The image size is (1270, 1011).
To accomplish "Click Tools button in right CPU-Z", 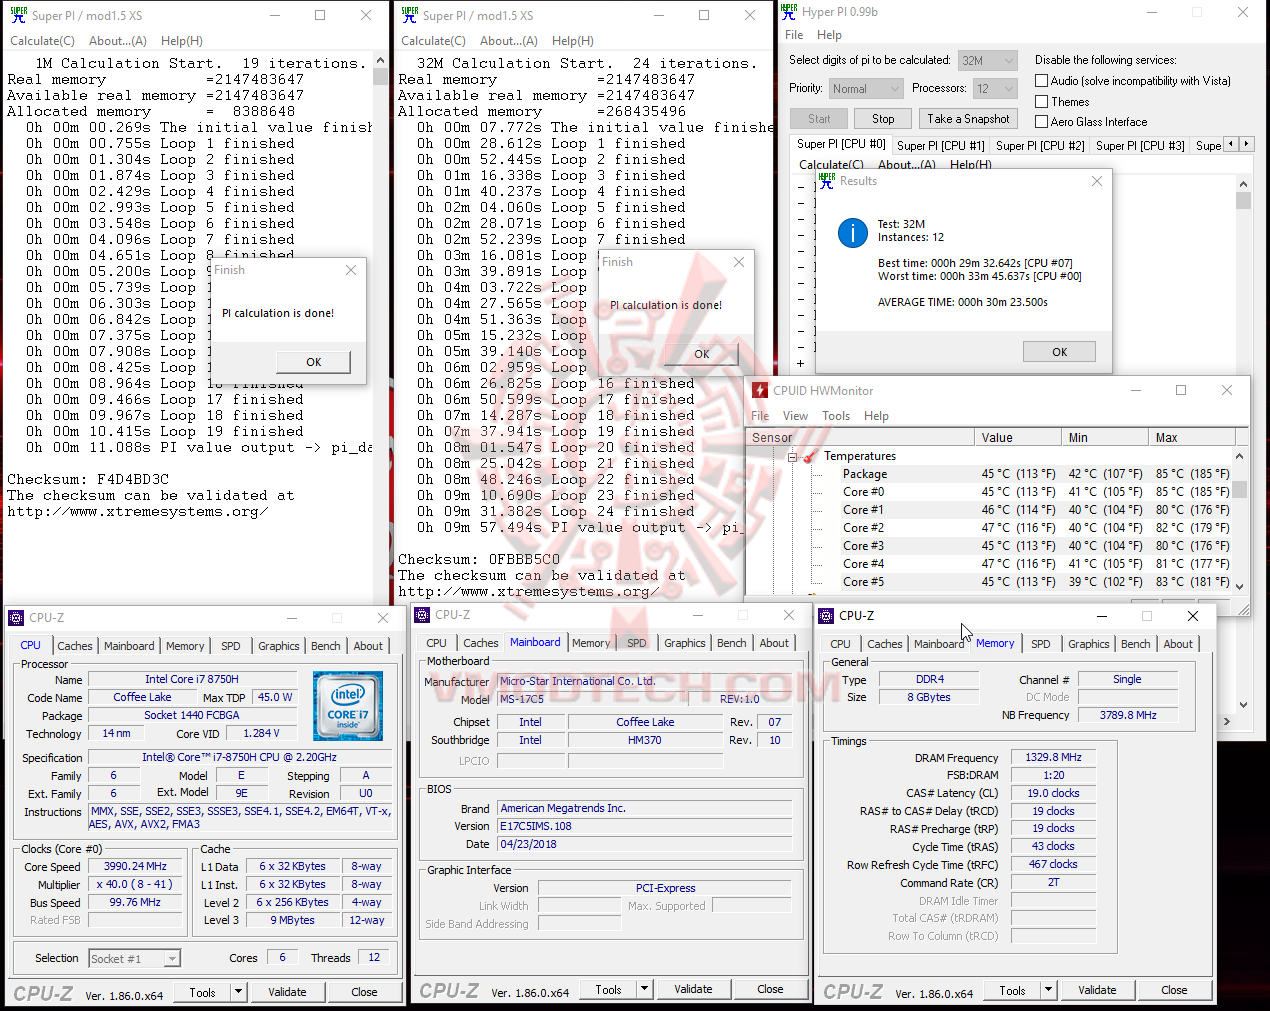I will pos(1012,990).
